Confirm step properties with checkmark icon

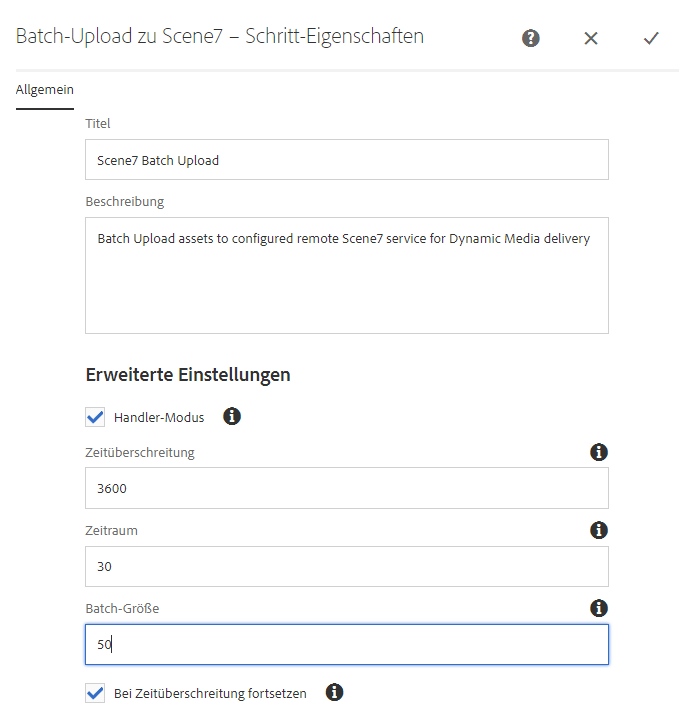[x=651, y=38]
